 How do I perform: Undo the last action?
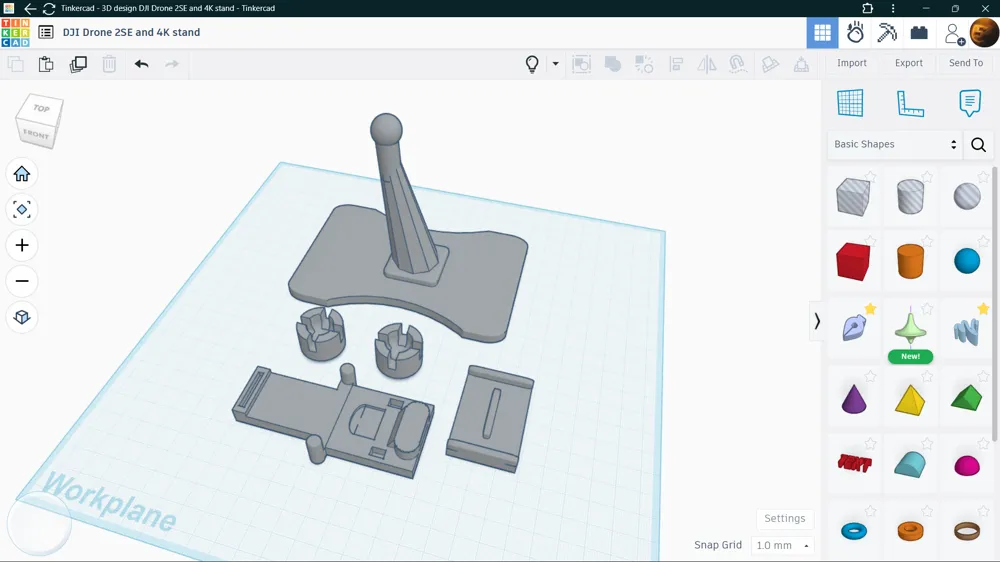[142, 64]
